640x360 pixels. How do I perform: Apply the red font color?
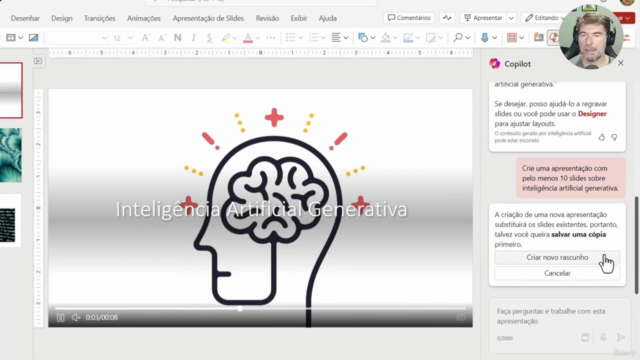[x=248, y=38]
